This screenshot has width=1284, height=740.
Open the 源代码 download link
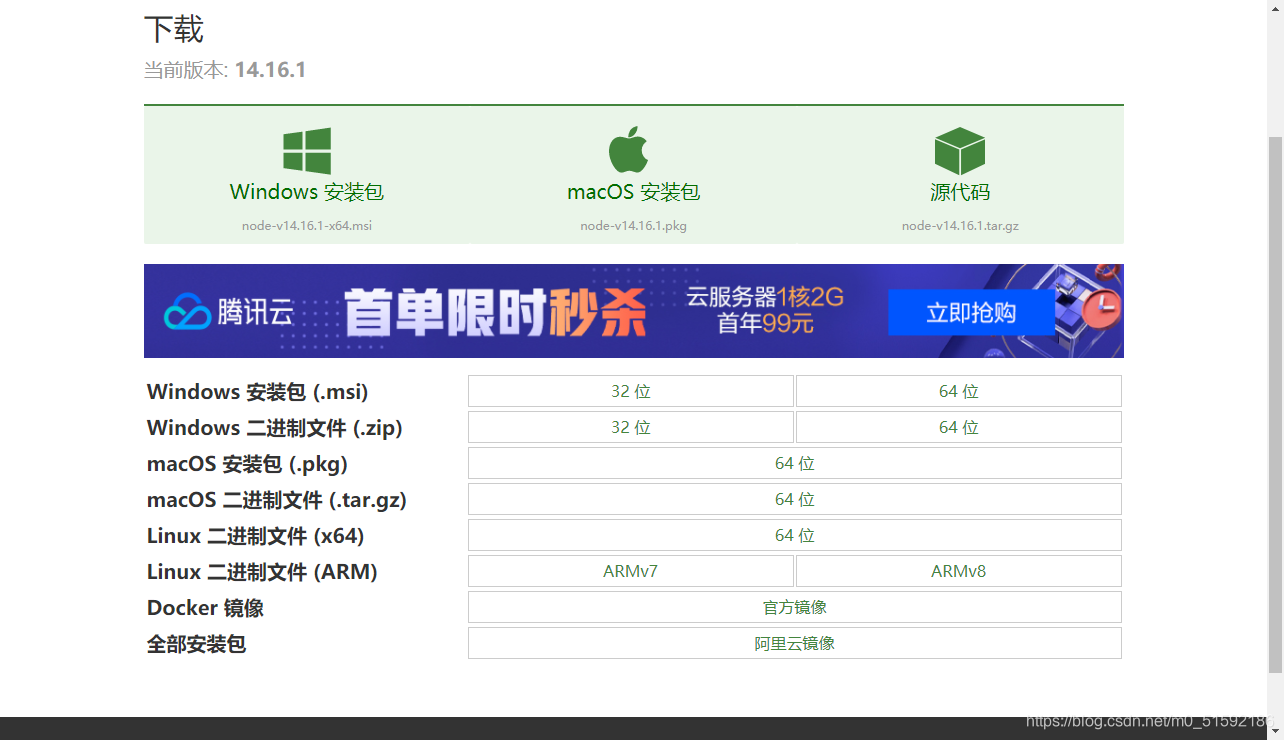[960, 192]
